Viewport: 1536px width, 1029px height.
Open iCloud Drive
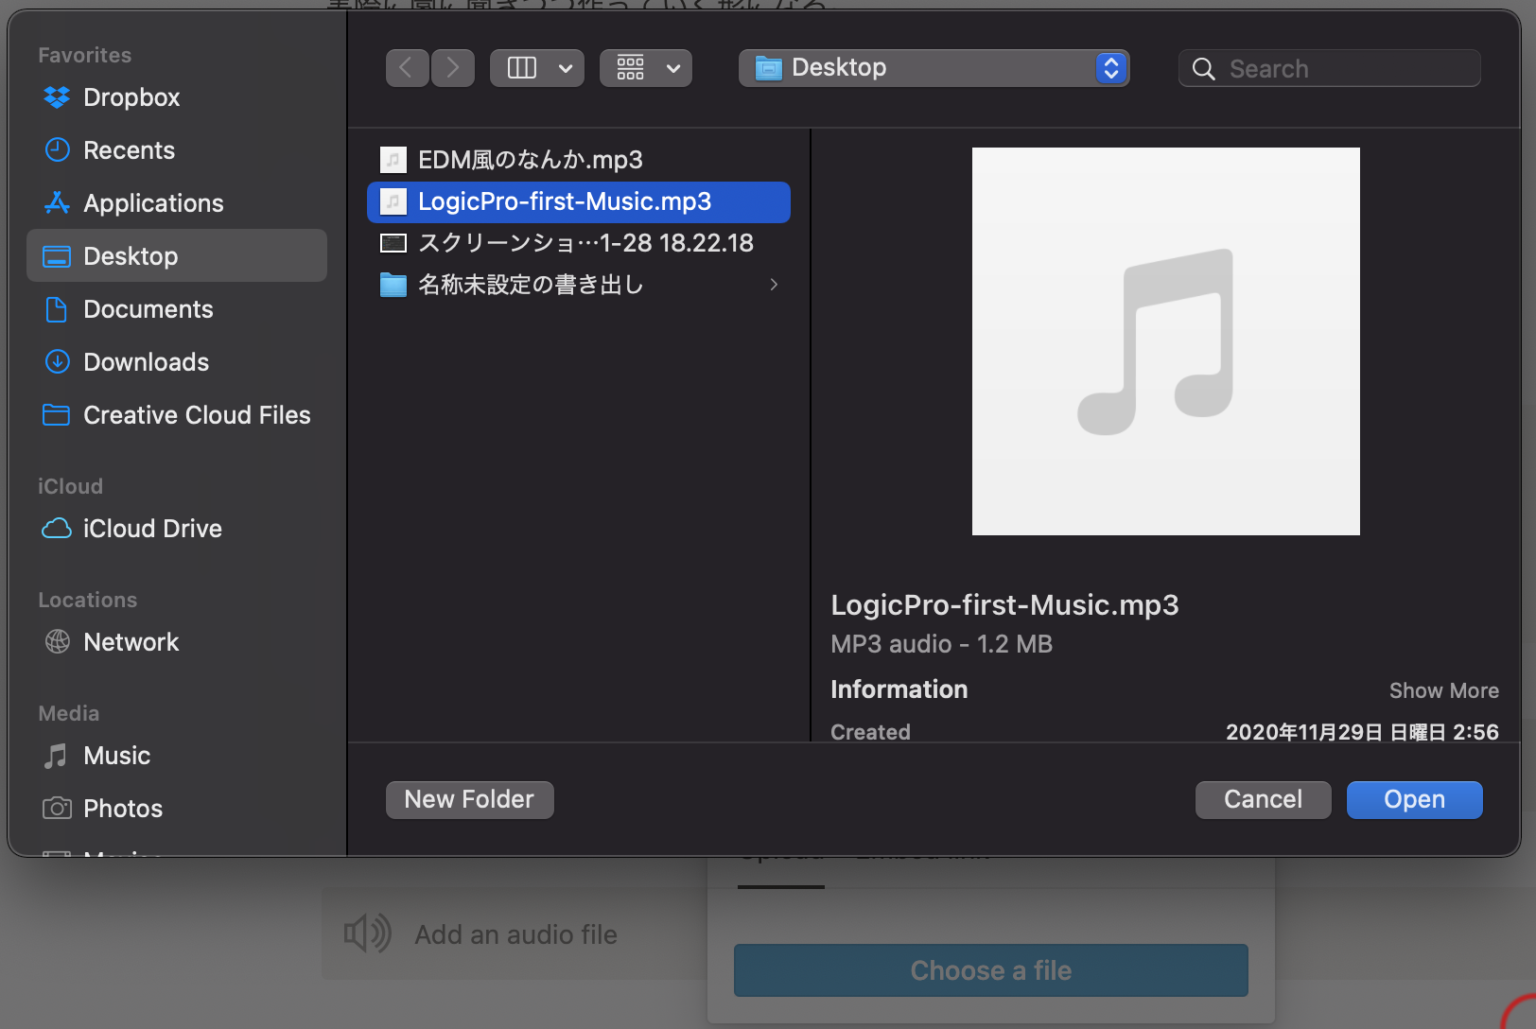coord(152,528)
